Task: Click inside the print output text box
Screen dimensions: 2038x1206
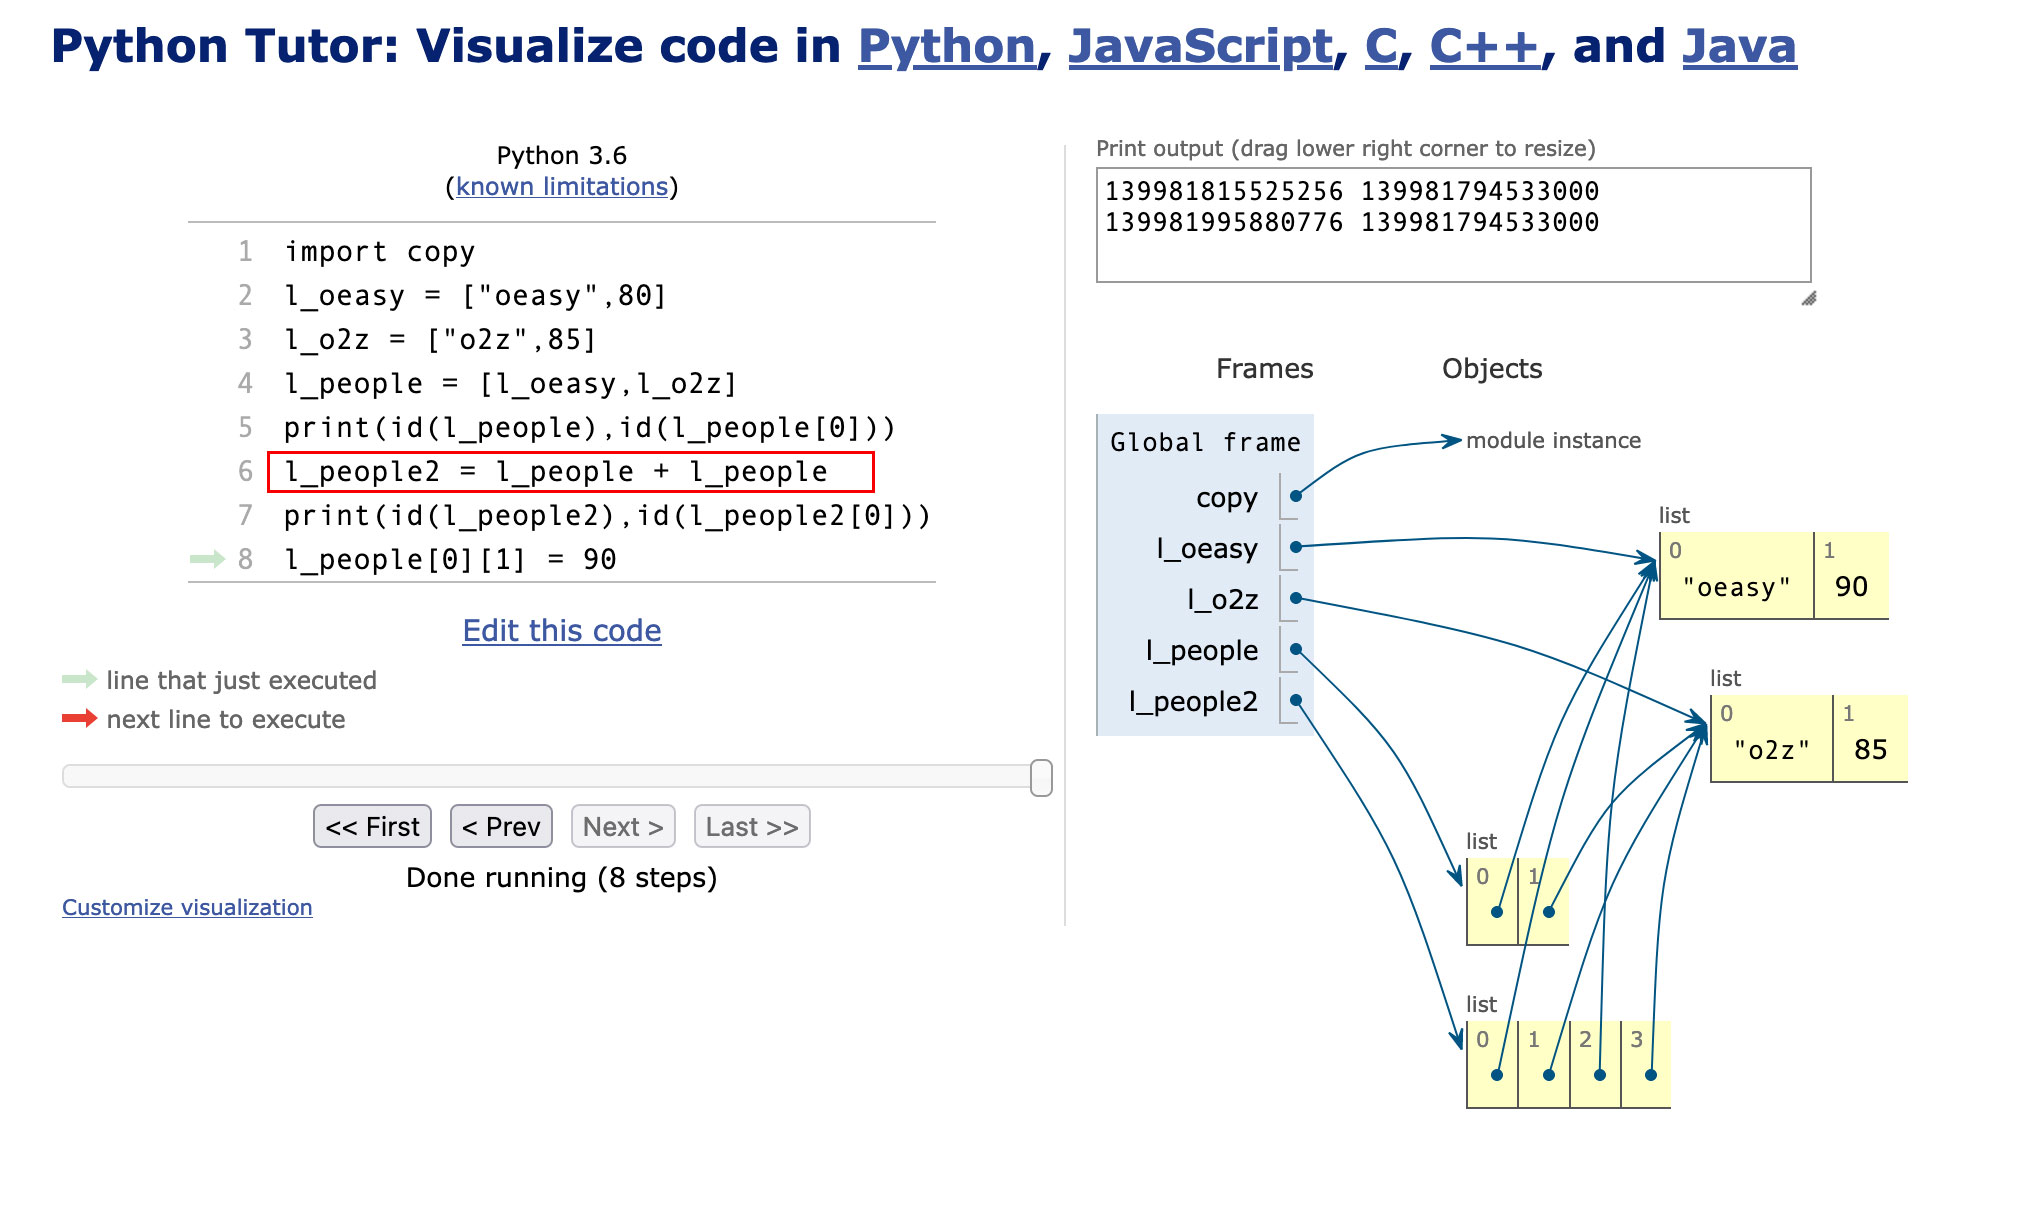Action: 1453,225
